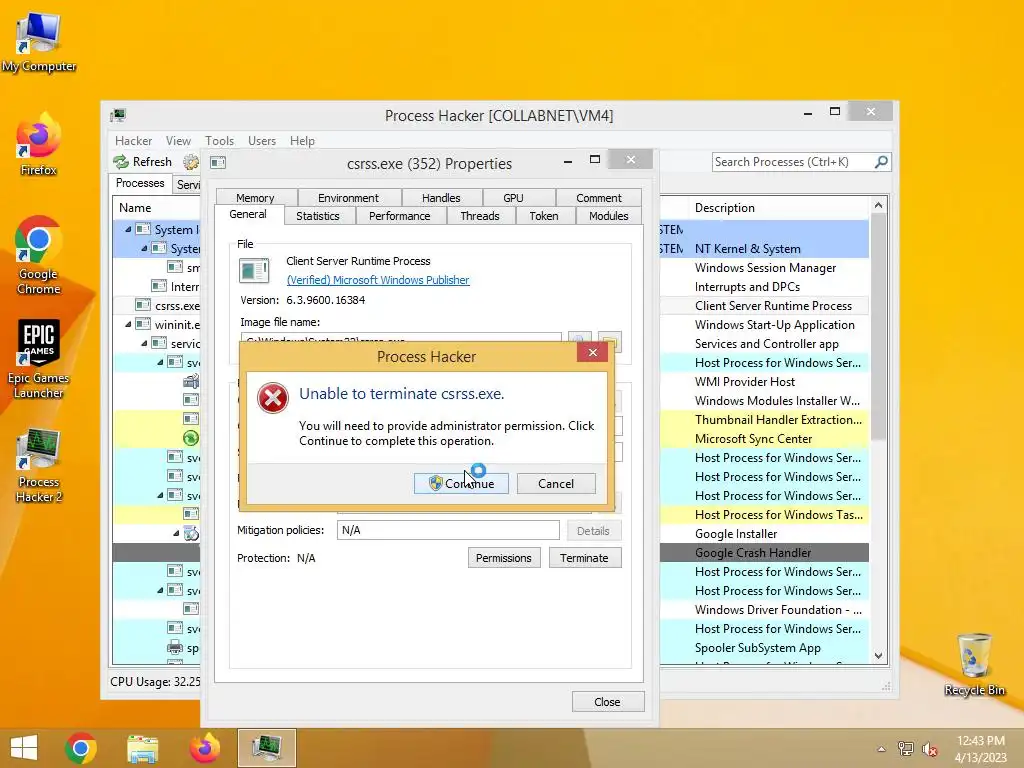Viewport: 1024px width, 768px height.
Task: Open the Token tab
Action: coord(544,216)
